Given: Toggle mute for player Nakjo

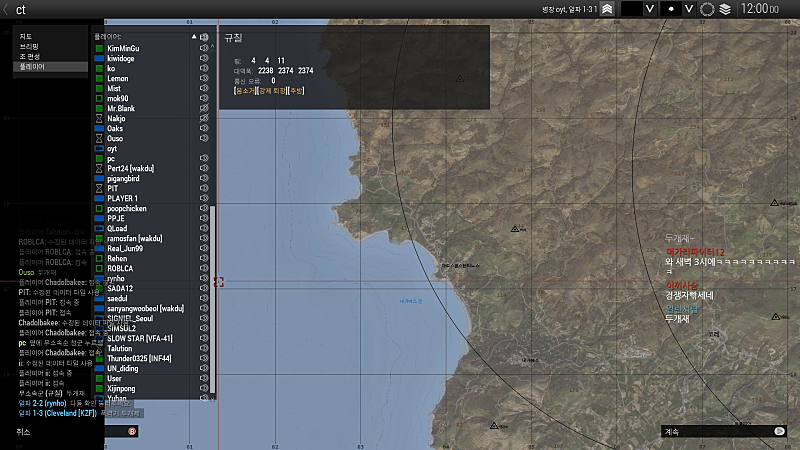Looking at the screenshot, I should point(204,118).
